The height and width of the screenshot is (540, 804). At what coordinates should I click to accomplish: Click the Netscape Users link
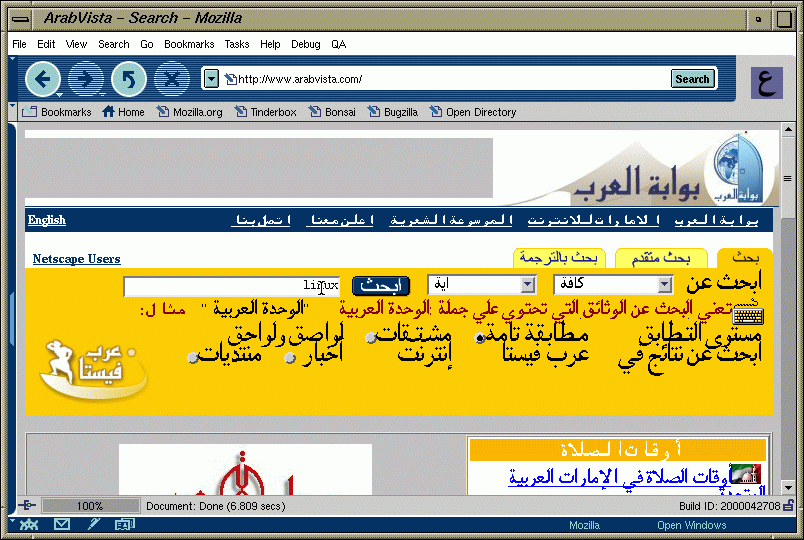(x=76, y=259)
